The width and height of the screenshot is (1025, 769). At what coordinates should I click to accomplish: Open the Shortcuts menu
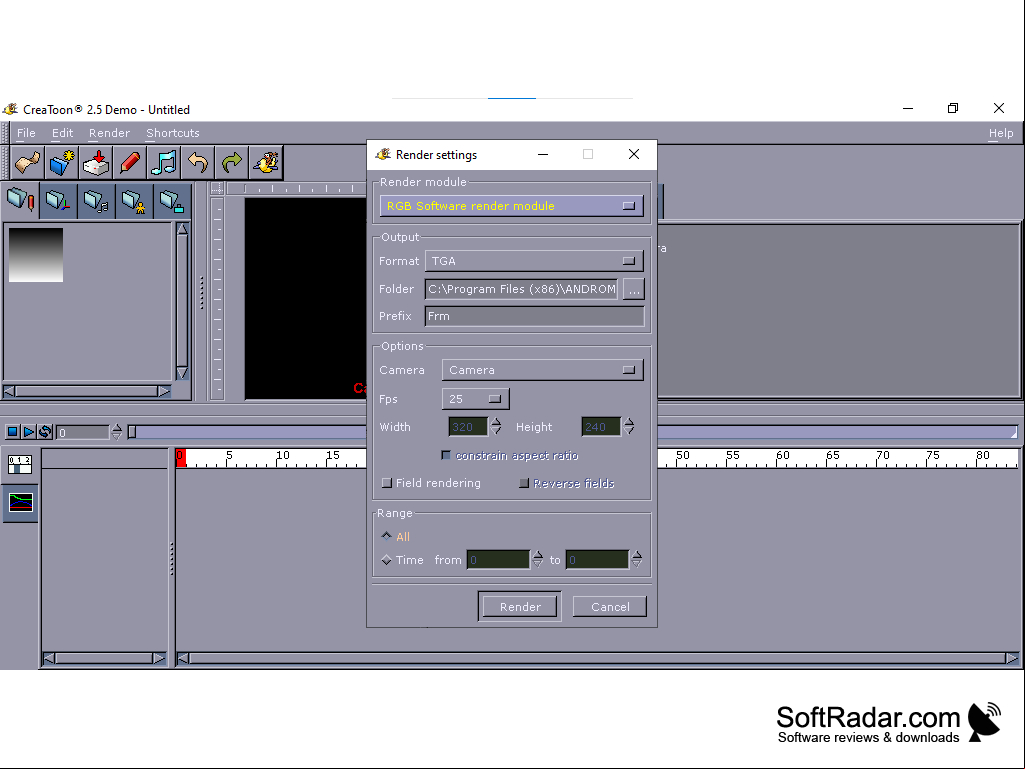coord(173,133)
